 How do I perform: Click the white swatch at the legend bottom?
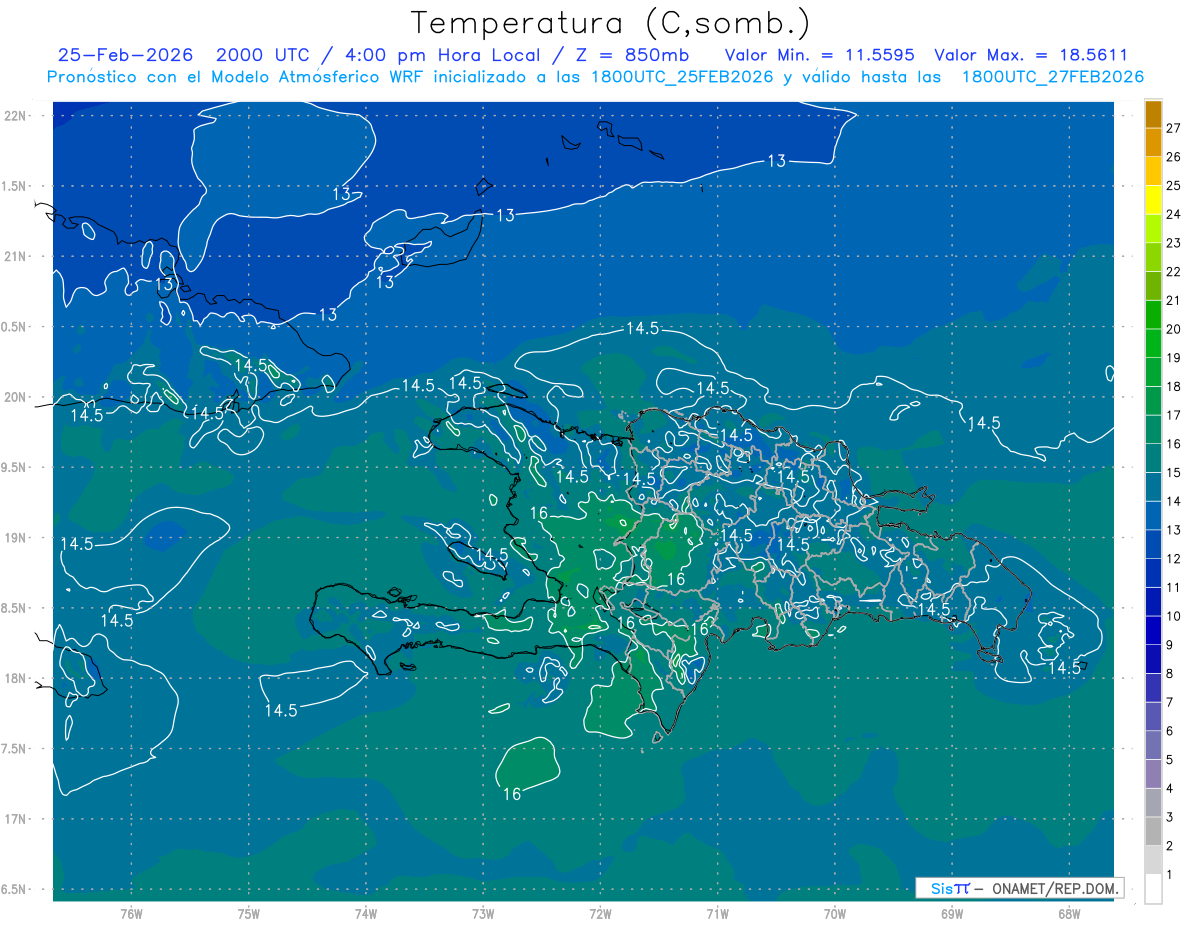click(1153, 889)
